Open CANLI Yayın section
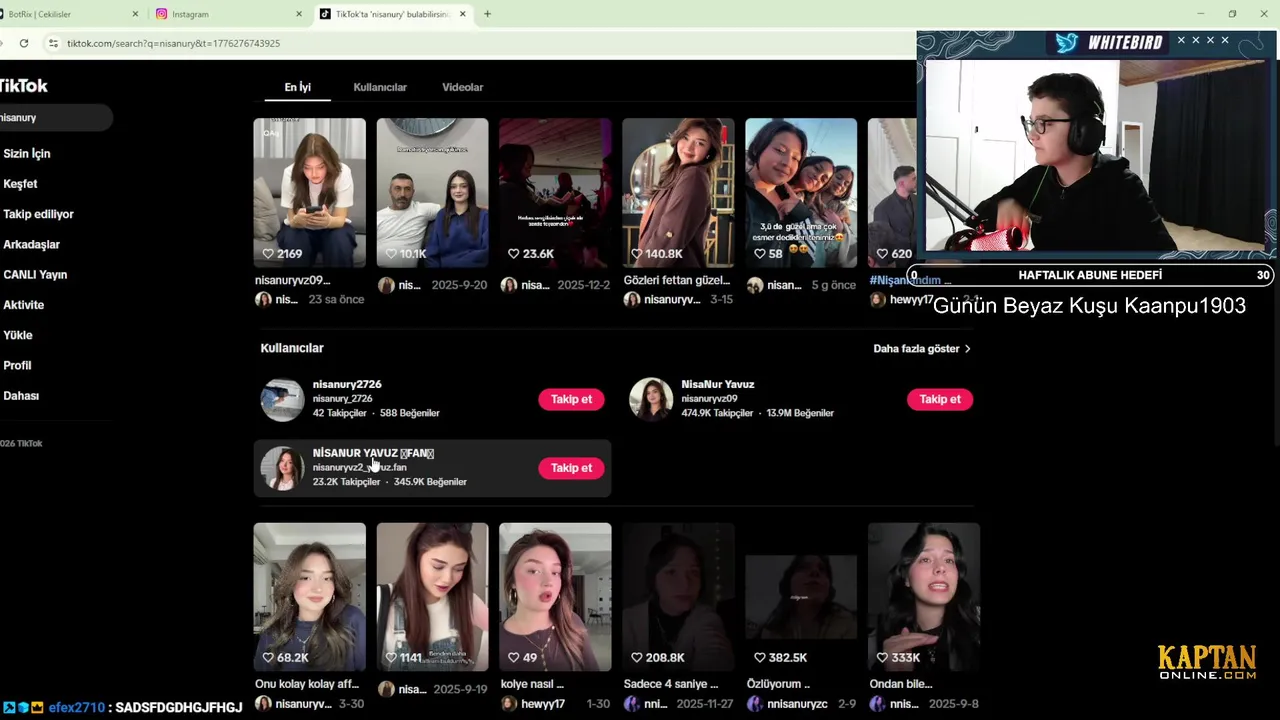1280x720 pixels. [35, 275]
